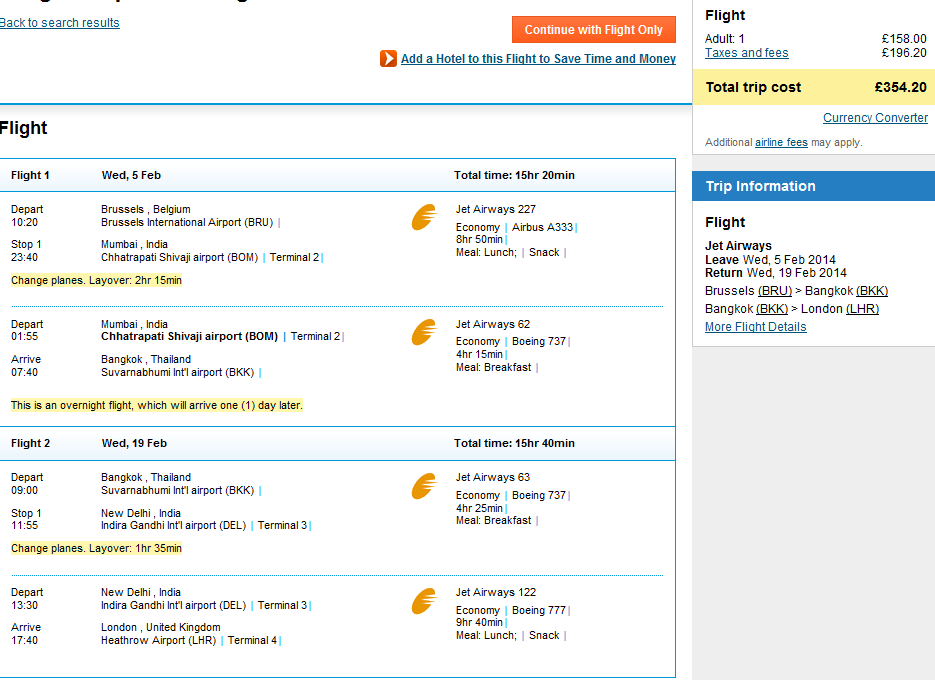Add a Hotel to this Flight

pyautogui.click(x=538, y=59)
